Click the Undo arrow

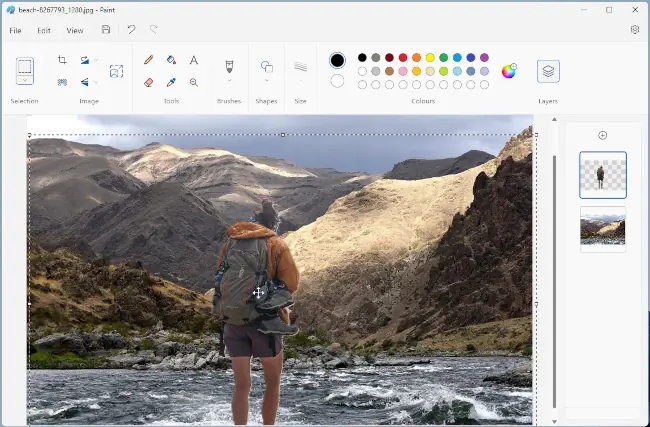[x=131, y=29]
